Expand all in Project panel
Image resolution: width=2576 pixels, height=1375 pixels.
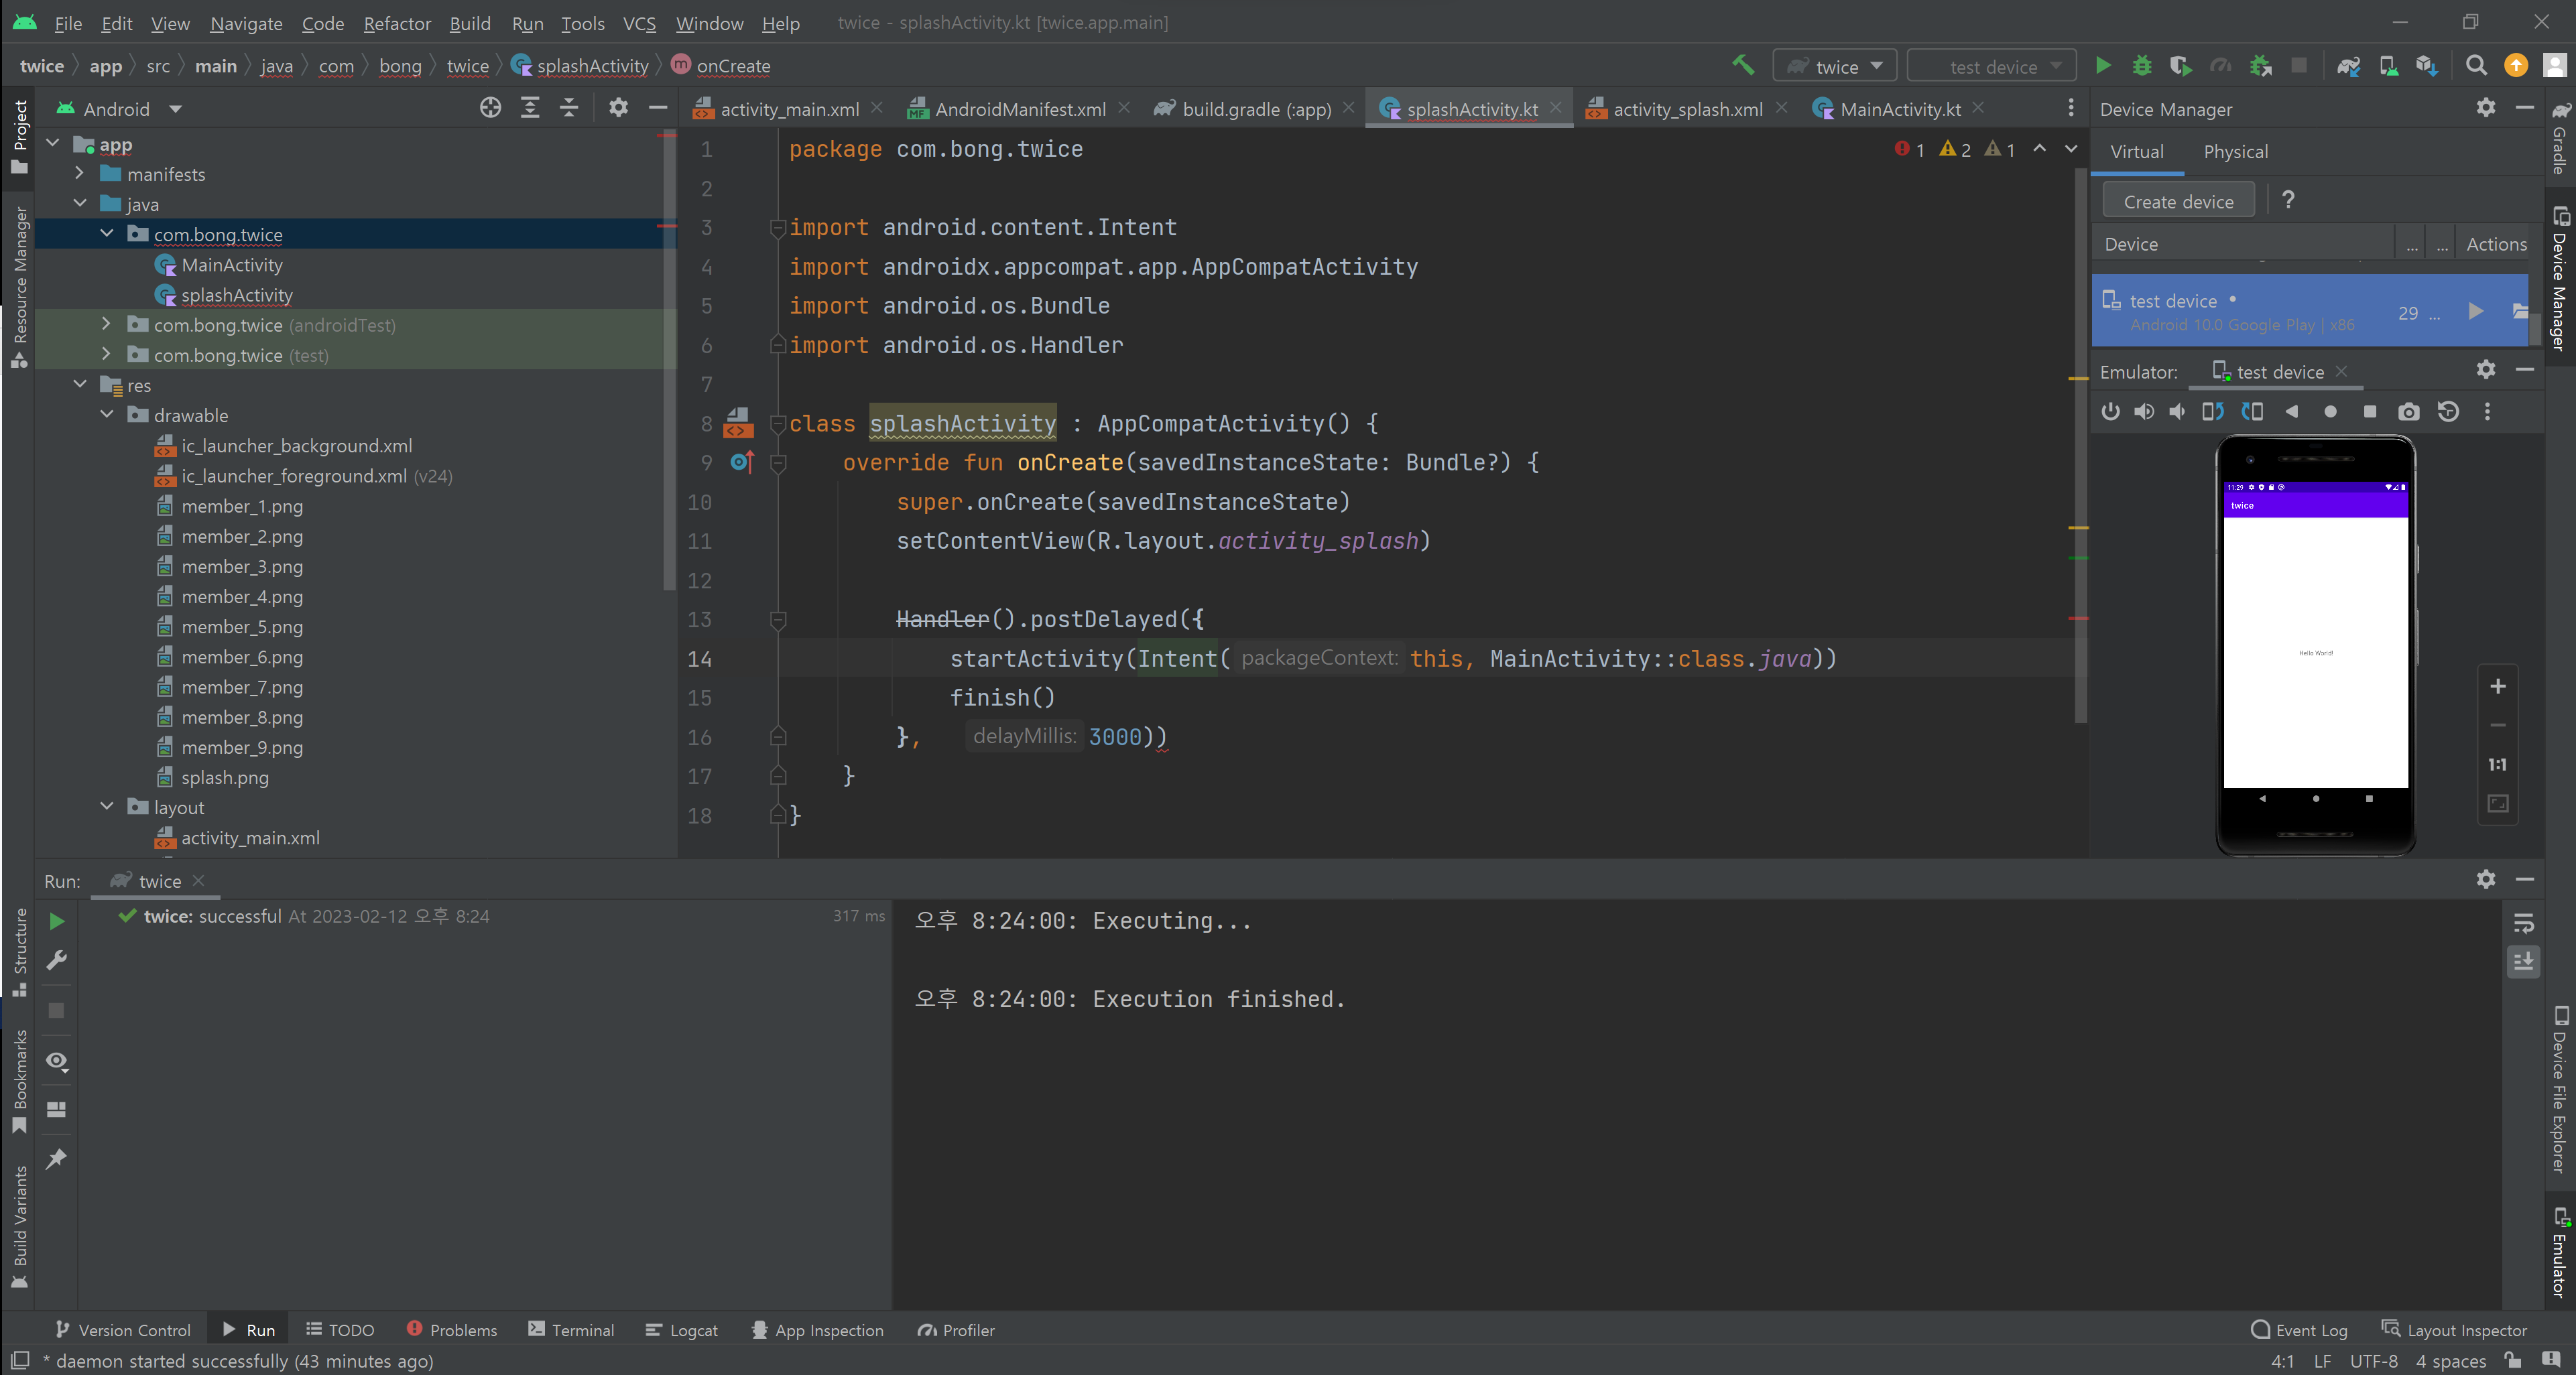coord(530,108)
